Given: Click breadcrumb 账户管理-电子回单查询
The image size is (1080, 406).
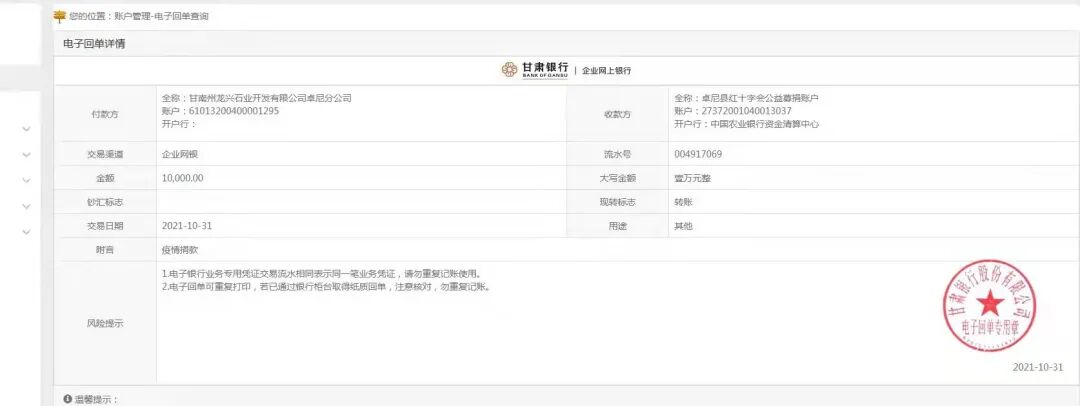Looking at the screenshot, I should [x=161, y=17].
